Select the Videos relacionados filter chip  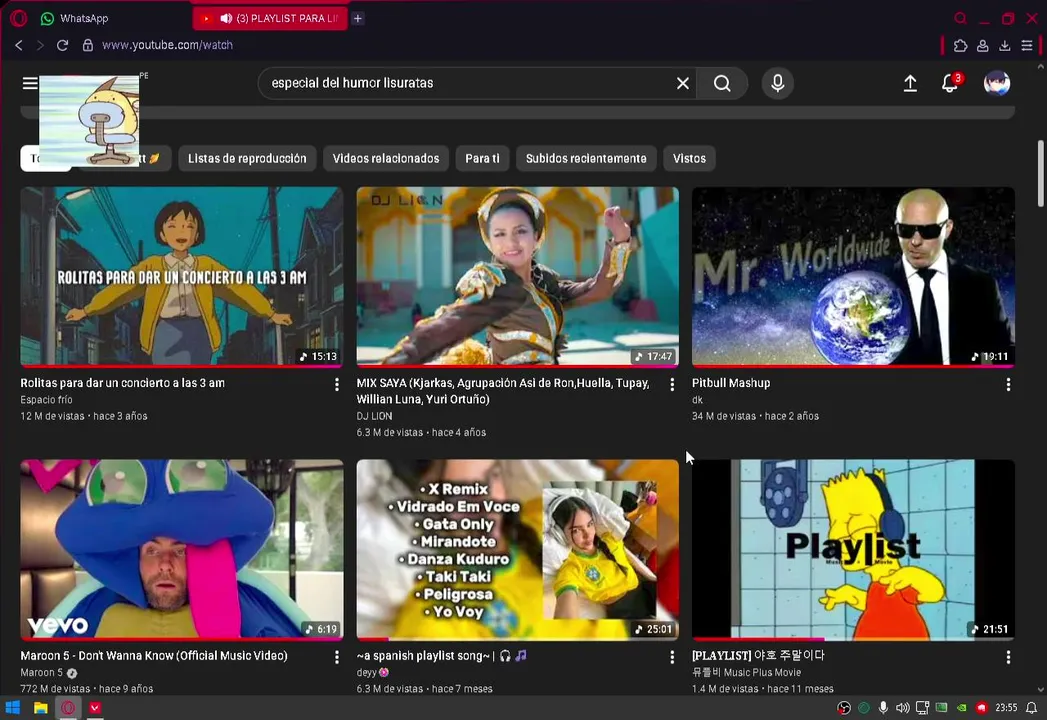click(386, 158)
